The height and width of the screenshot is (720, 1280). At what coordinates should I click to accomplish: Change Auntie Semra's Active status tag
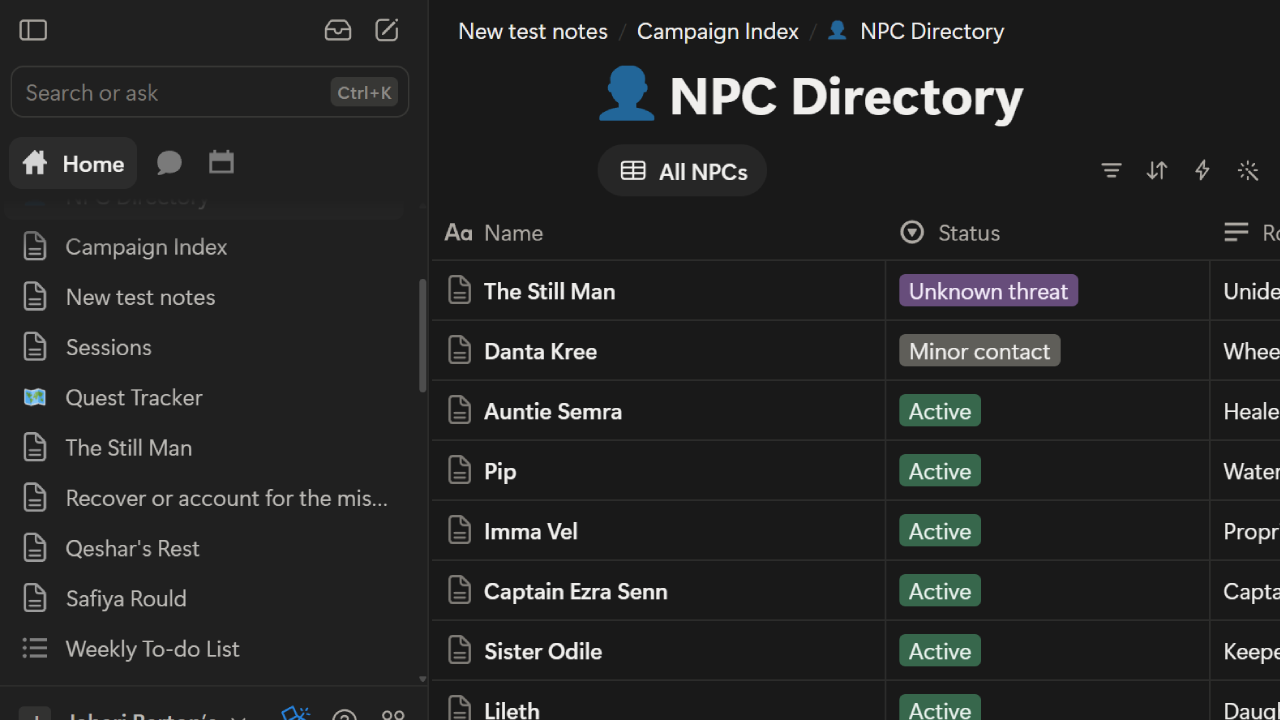[940, 411]
